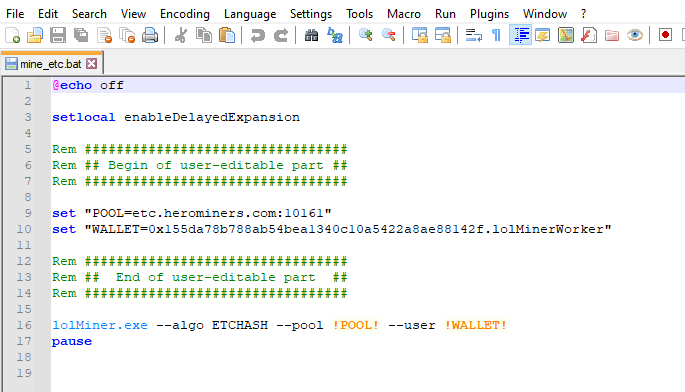The image size is (685, 392).
Task: Click the Close All documents icon
Action: 127,35
